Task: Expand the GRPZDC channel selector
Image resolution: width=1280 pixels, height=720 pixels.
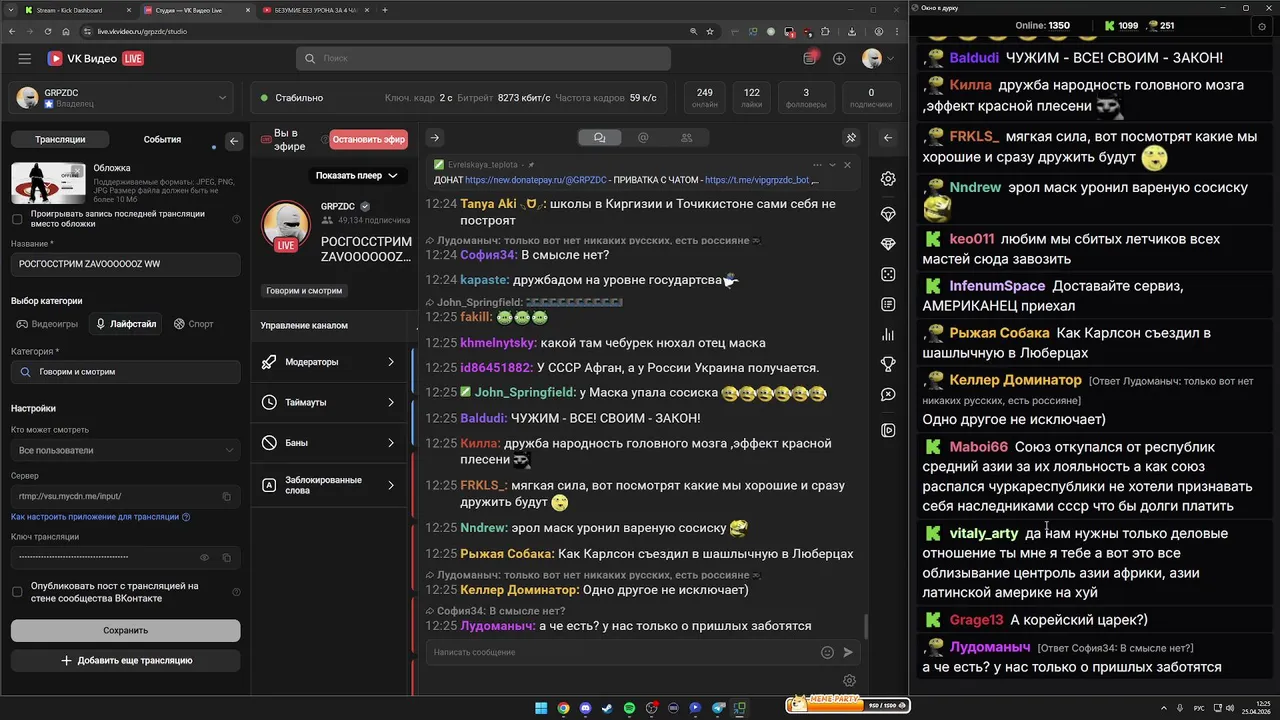Action: (x=121, y=98)
